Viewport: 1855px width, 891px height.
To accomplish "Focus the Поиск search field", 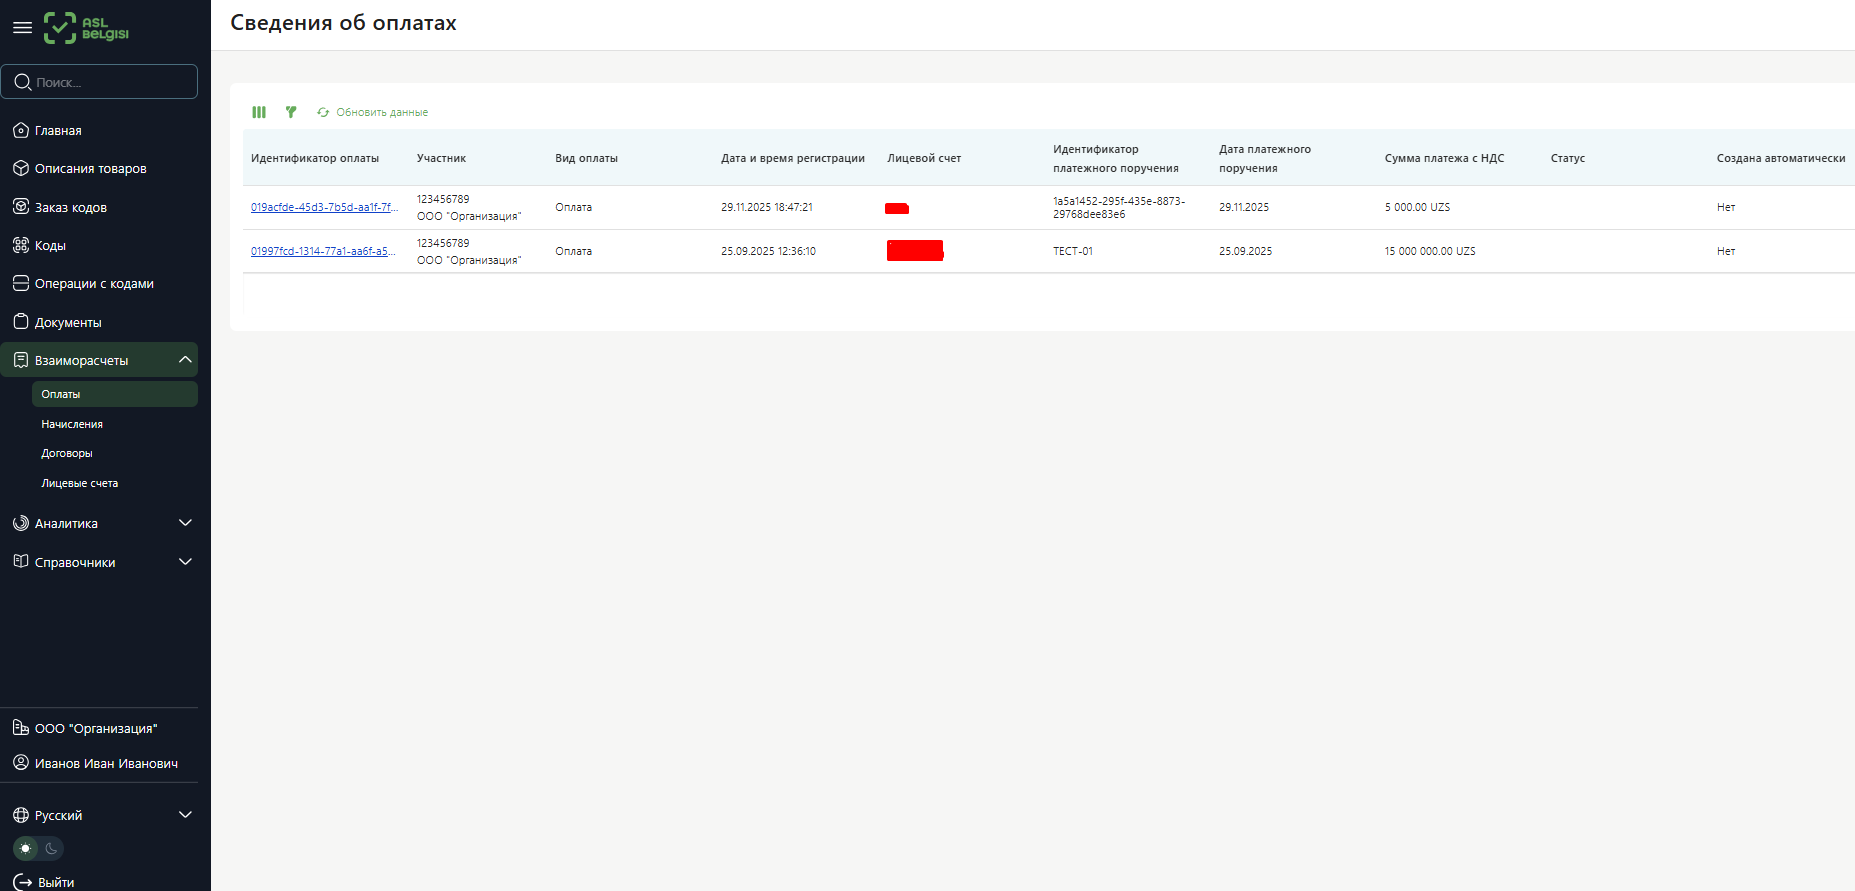I will pyautogui.click(x=99, y=82).
